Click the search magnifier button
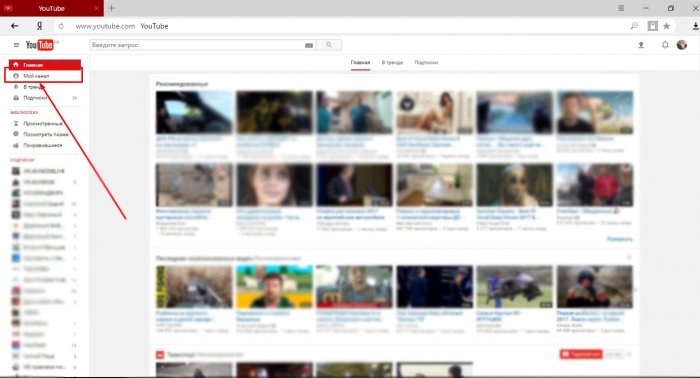Screen dimensions: 700x378 click(x=329, y=45)
